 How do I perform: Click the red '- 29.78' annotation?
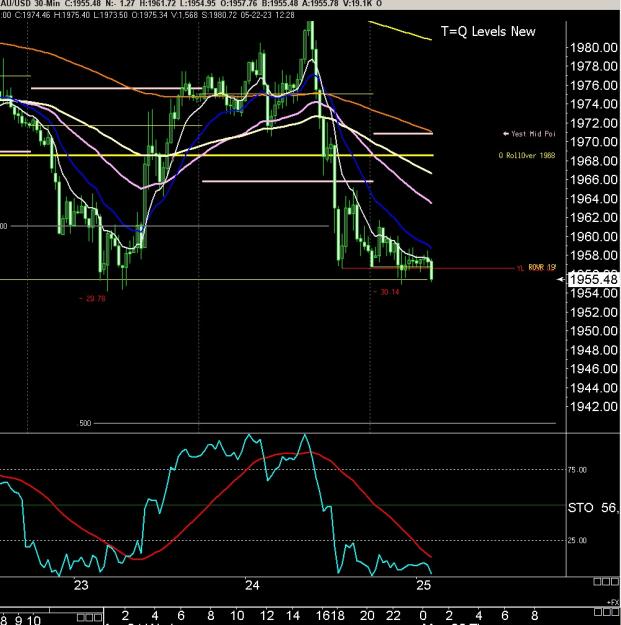pos(92,299)
